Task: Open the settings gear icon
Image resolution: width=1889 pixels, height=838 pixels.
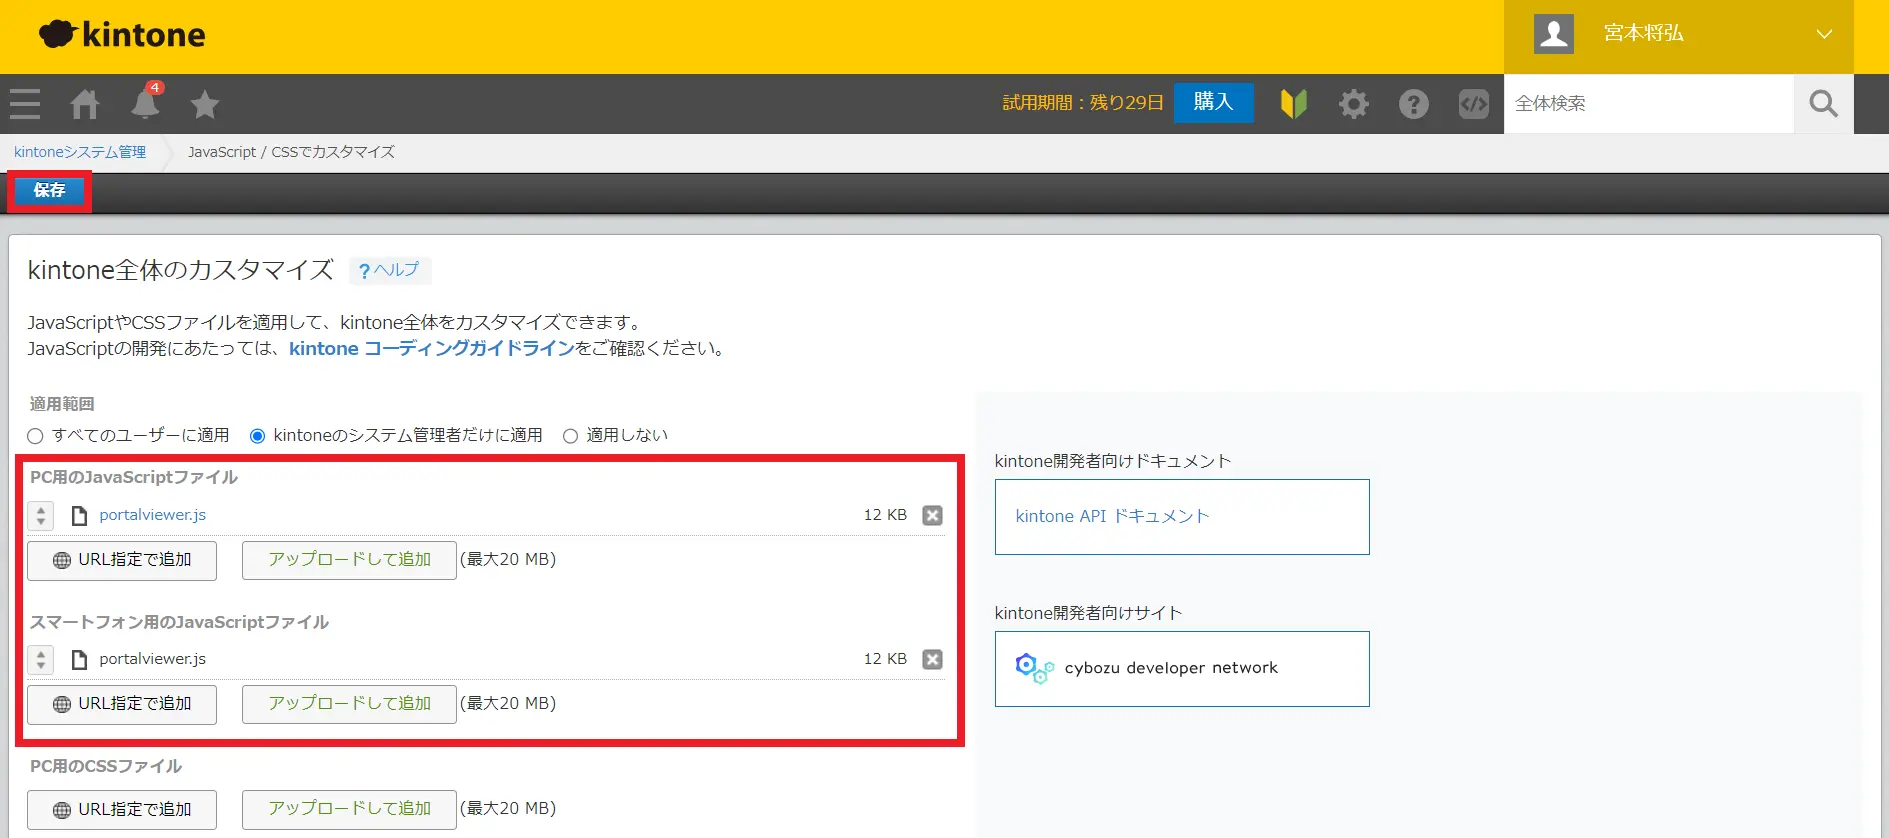Action: pos(1354,103)
